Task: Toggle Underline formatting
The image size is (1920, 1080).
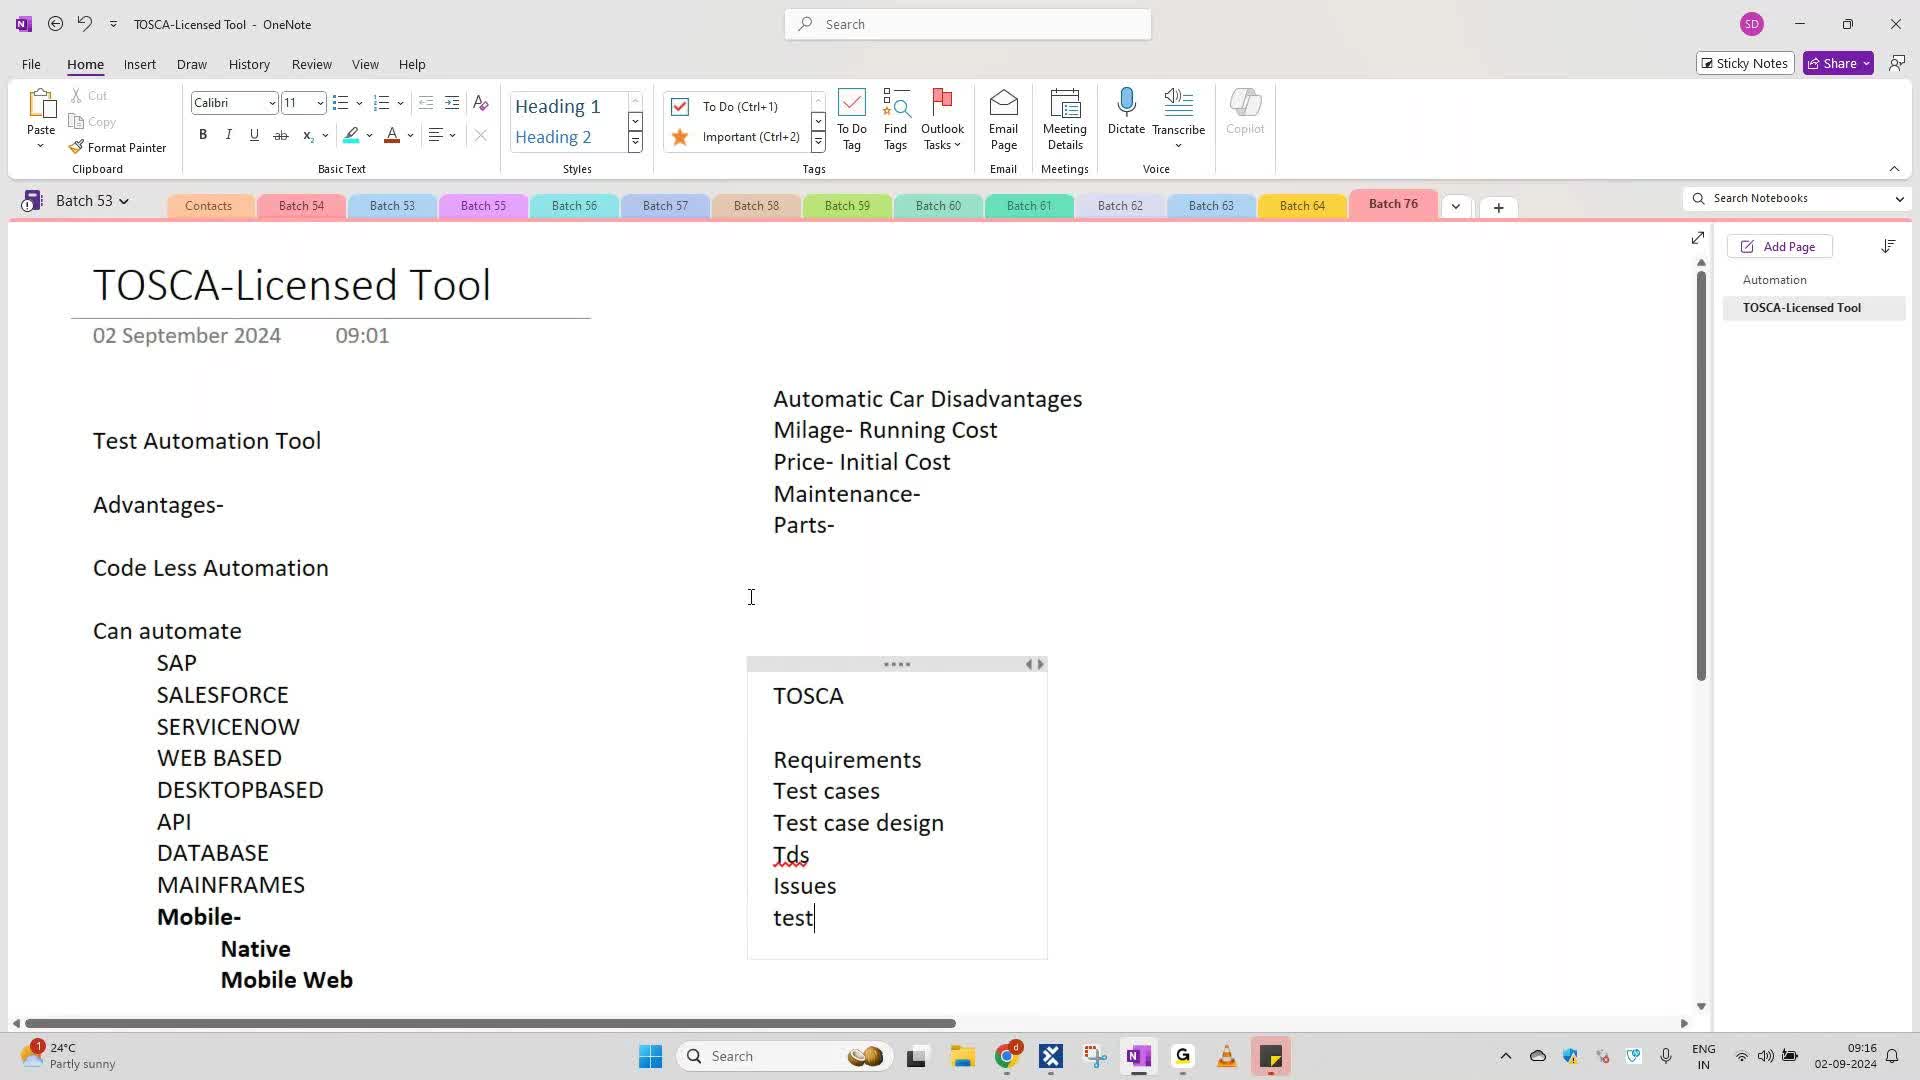Action: (254, 135)
